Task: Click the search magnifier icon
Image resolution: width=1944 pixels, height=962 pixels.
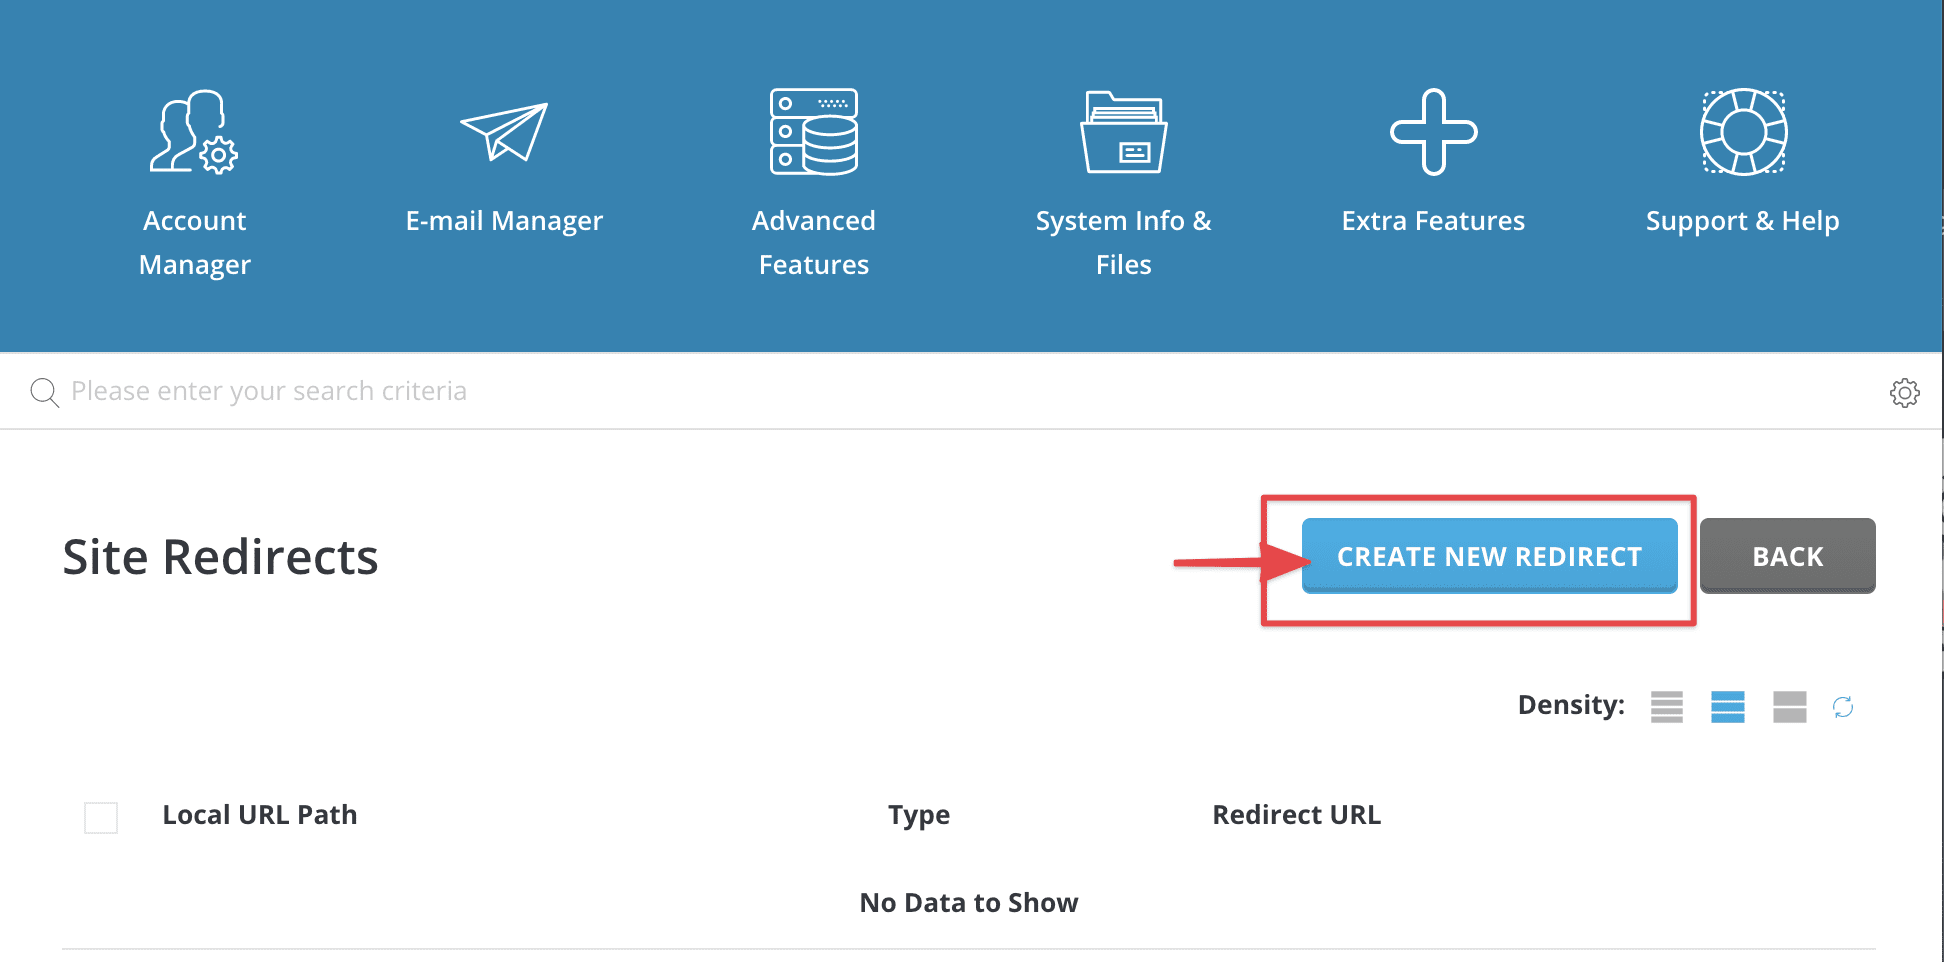Action: coord(44,391)
